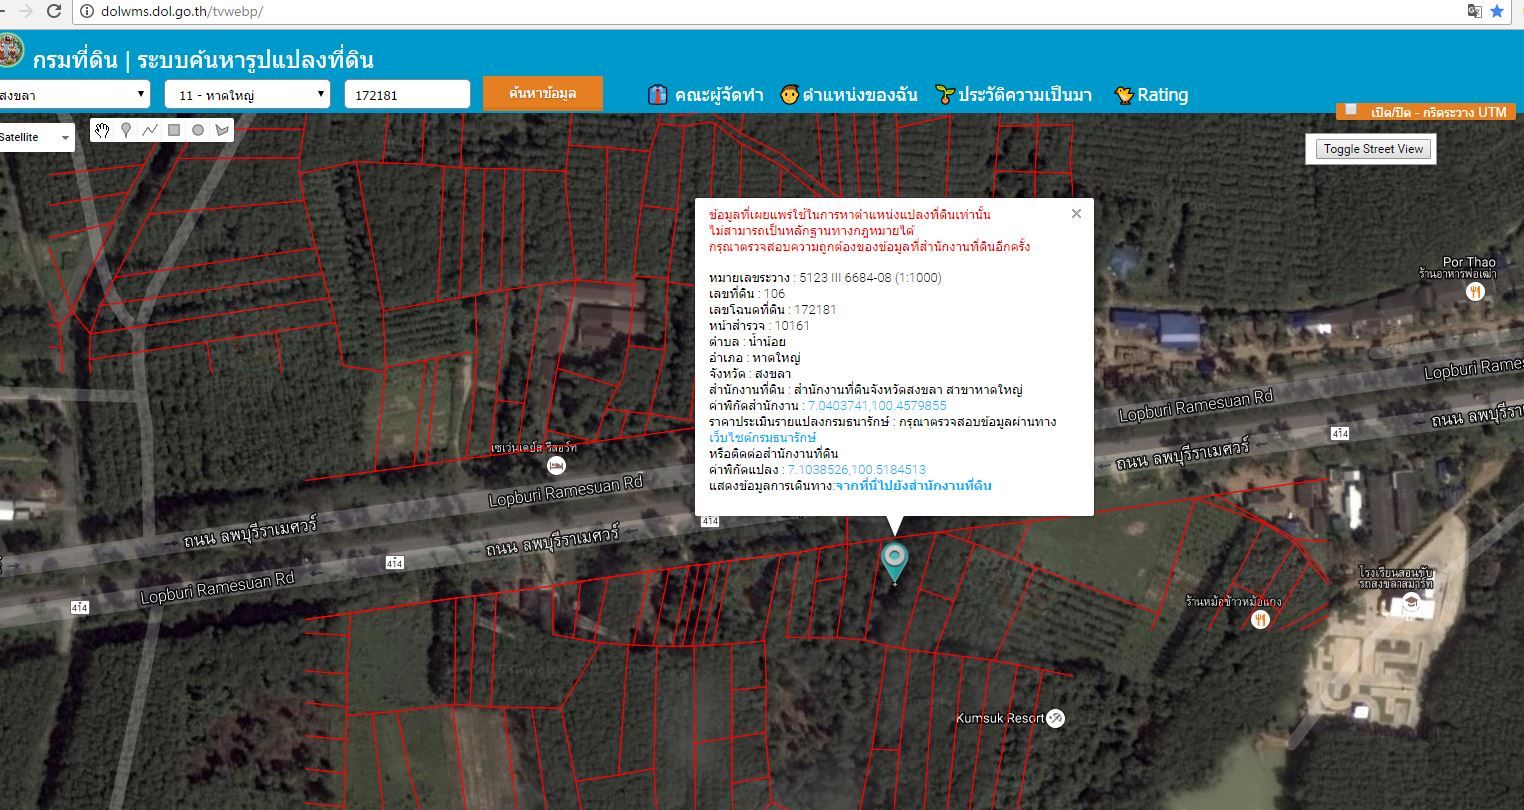Image resolution: width=1524 pixels, height=810 pixels.
Task: Choose the polyline drawing tool
Action: (150, 130)
